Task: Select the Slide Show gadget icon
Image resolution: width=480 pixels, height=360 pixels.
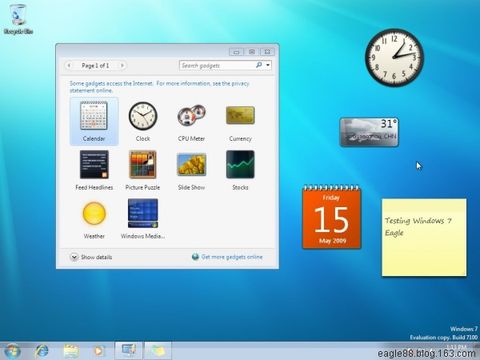Action: click(191, 164)
